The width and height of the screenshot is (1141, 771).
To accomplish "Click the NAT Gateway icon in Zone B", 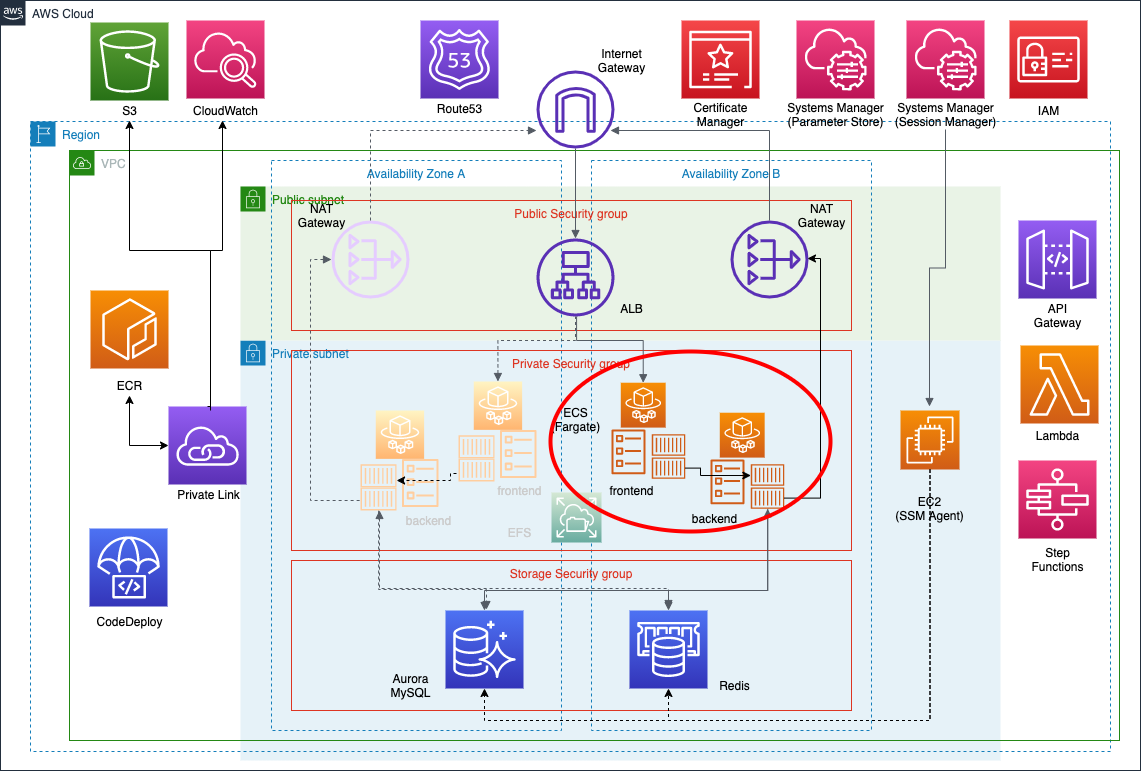I will 769,260.
